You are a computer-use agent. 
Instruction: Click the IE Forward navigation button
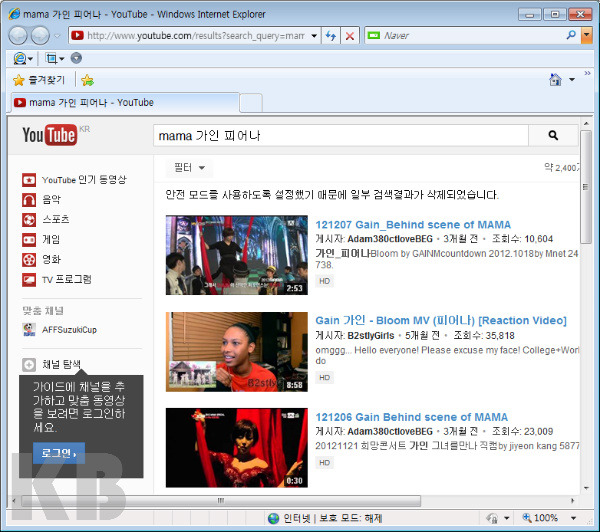coord(40,36)
